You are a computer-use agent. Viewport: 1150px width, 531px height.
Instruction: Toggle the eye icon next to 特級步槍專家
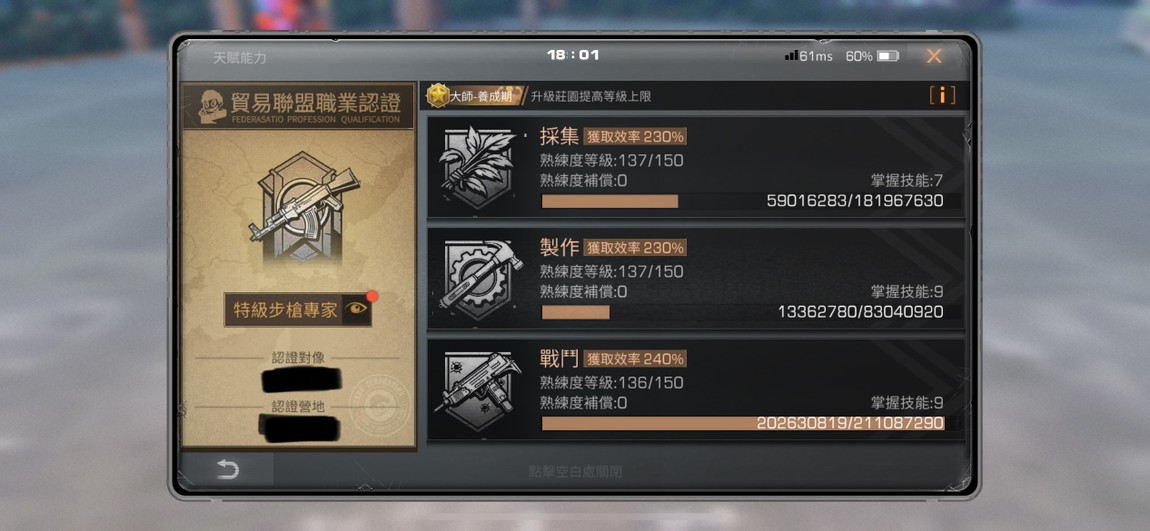357,309
